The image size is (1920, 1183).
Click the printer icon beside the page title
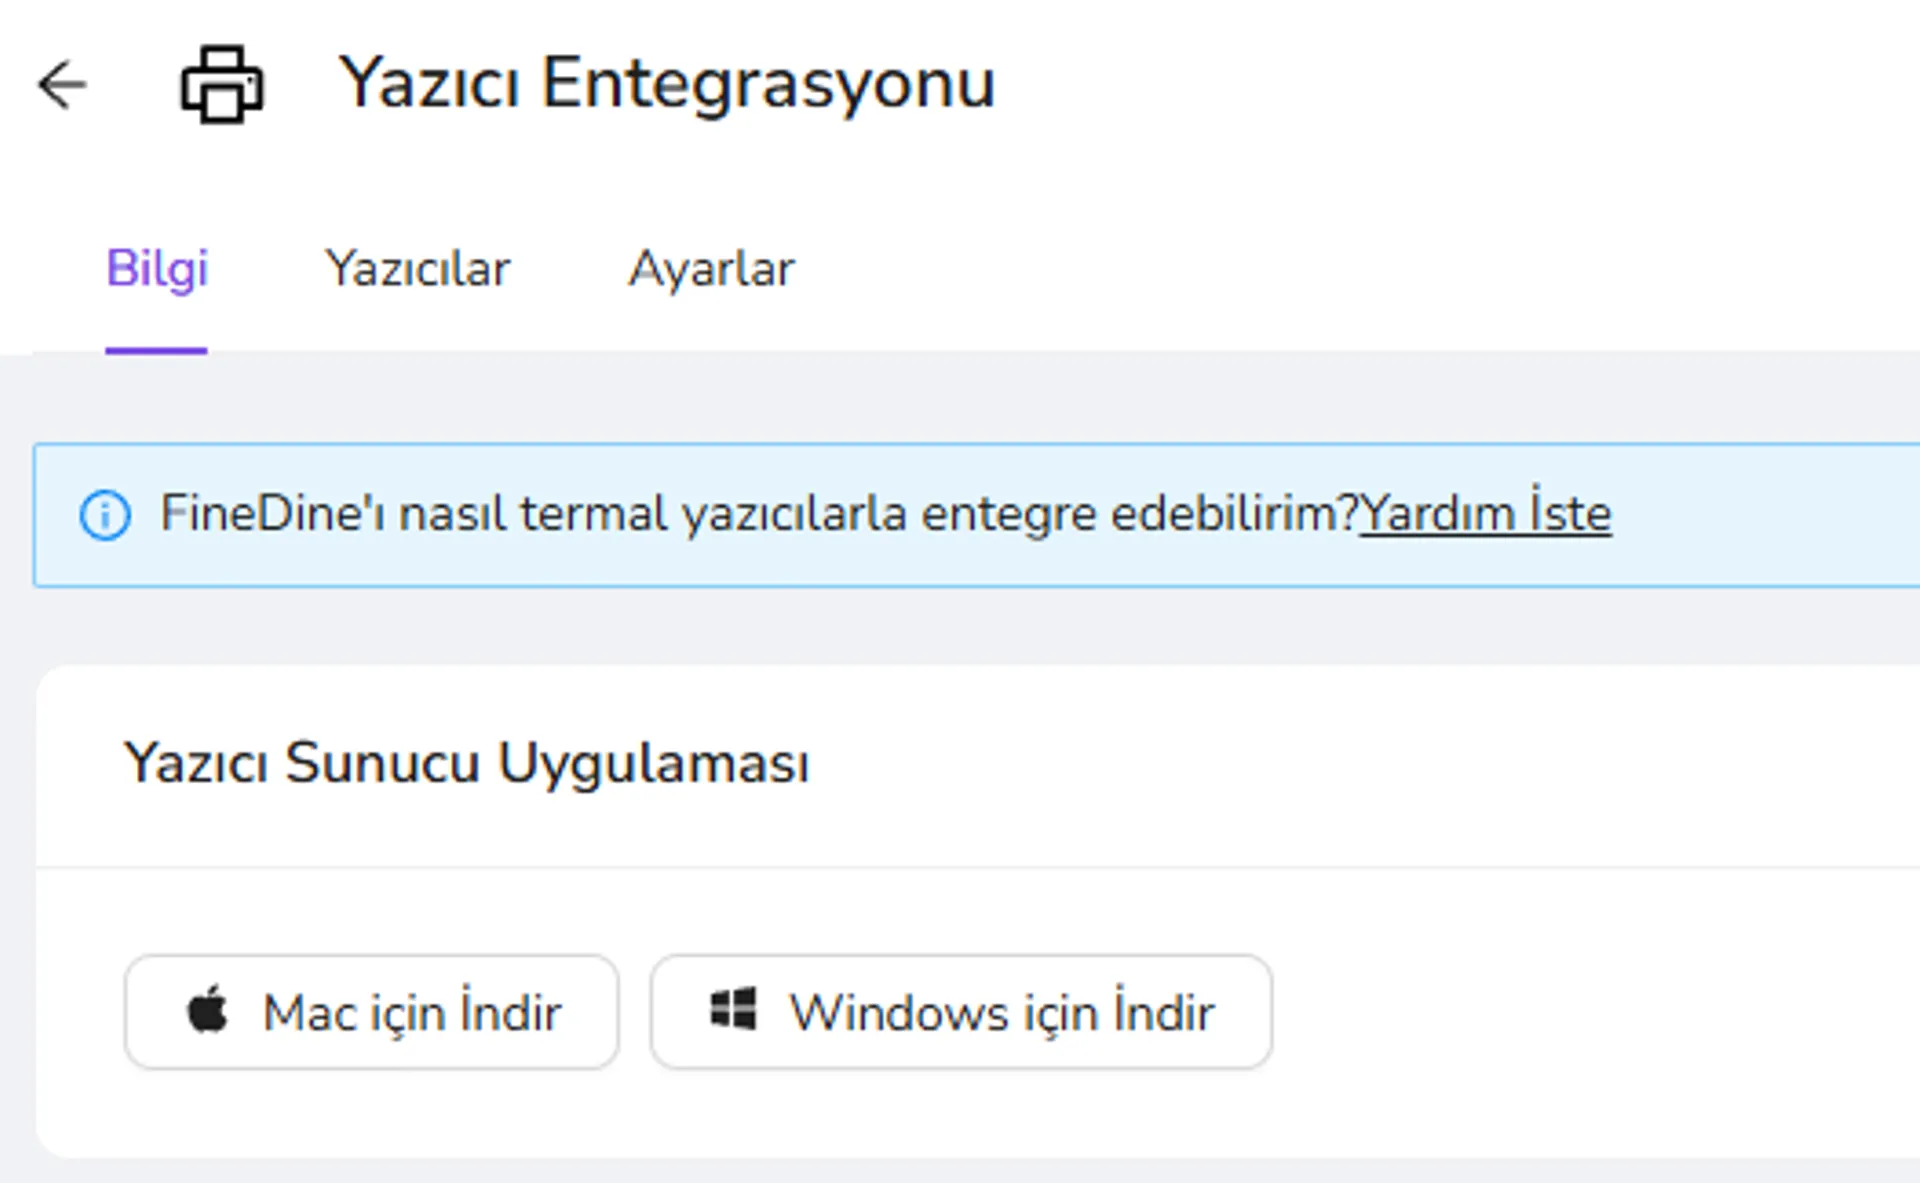pyautogui.click(x=222, y=84)
